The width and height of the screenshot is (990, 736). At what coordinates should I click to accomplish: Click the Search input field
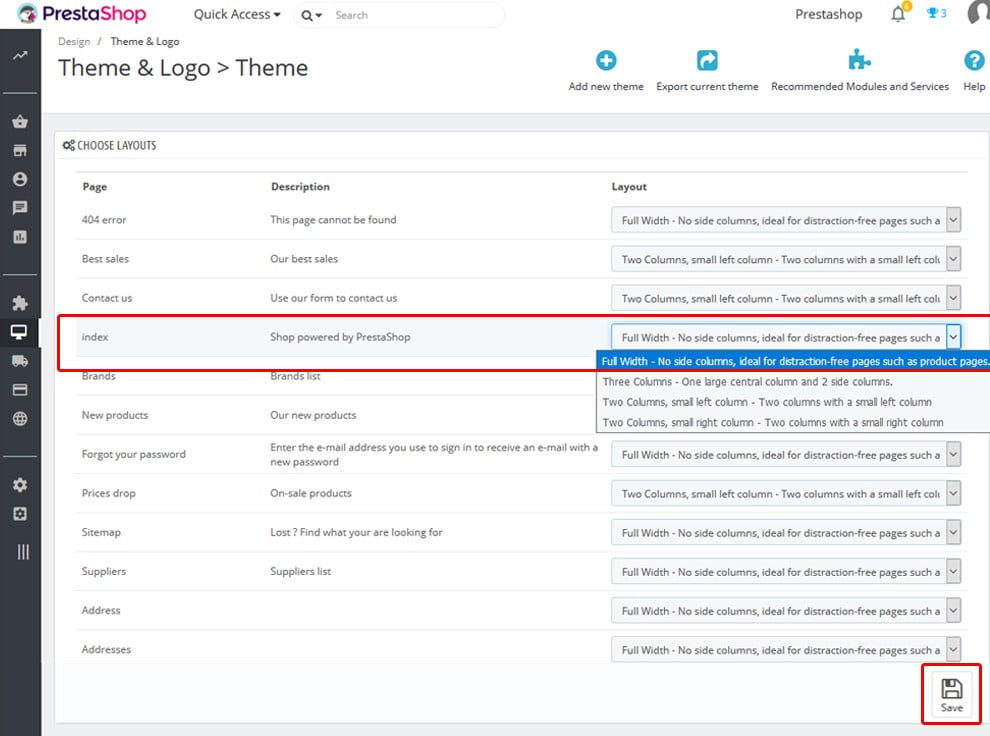tap(415, 15)
